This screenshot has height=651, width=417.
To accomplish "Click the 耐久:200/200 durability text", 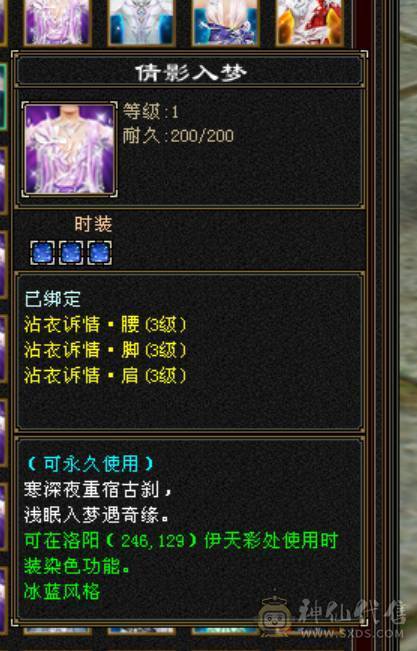I will 178,136.
